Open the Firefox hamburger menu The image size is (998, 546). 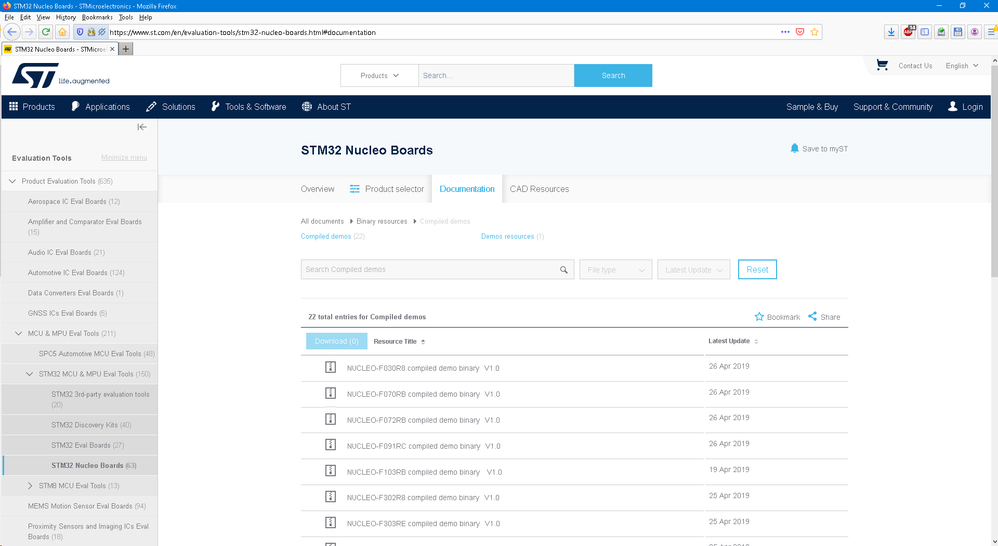(x=992, y=32)
